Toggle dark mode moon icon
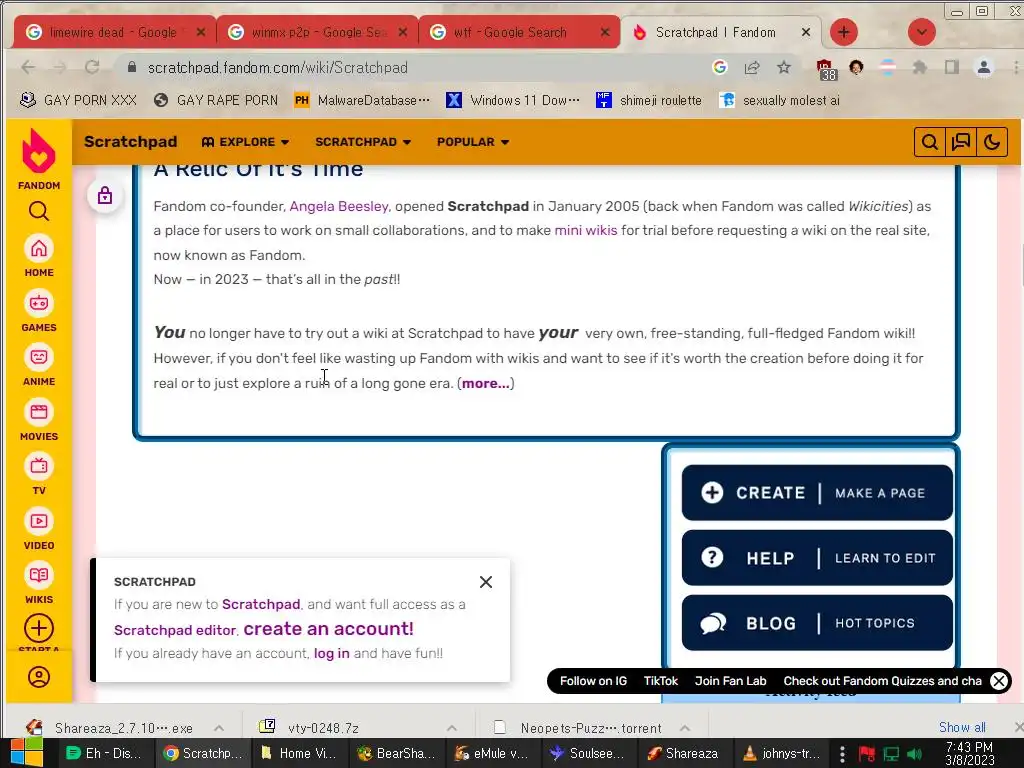1024x768 pixels. (x=991, y=142)
